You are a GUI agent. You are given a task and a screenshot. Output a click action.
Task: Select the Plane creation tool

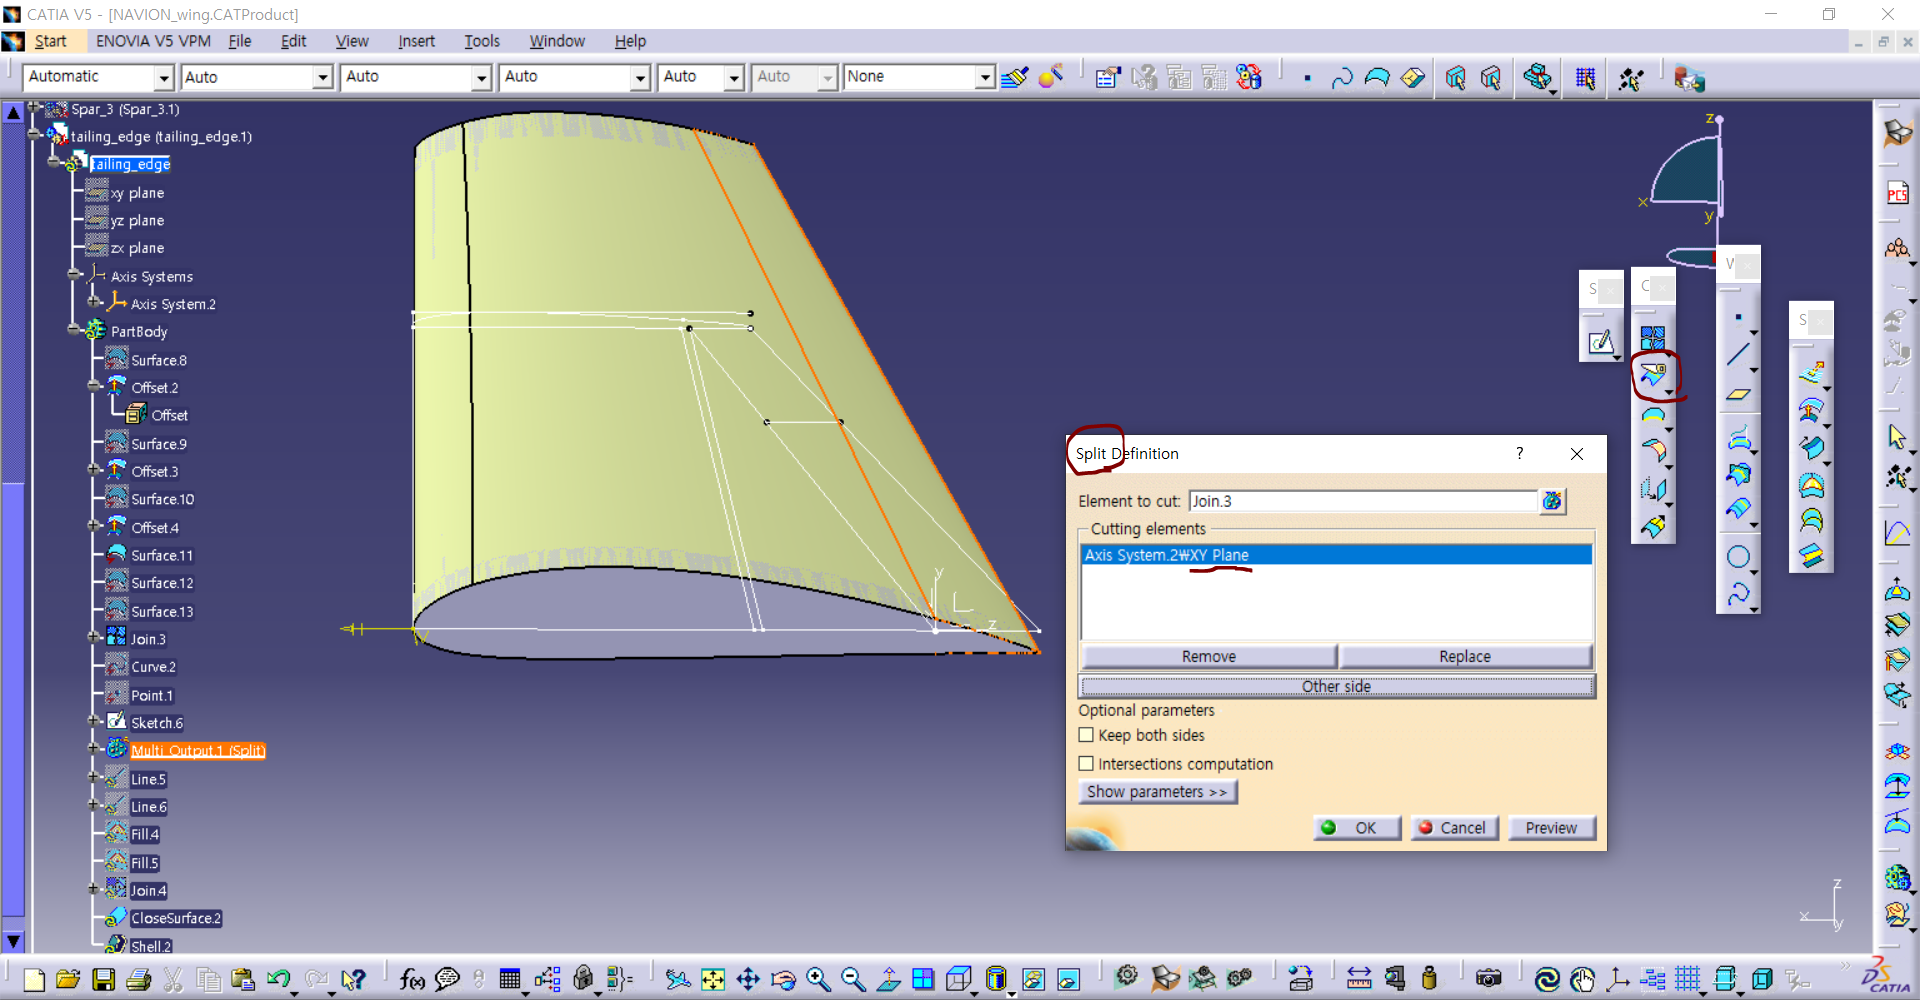click(x=1738, y=394)
